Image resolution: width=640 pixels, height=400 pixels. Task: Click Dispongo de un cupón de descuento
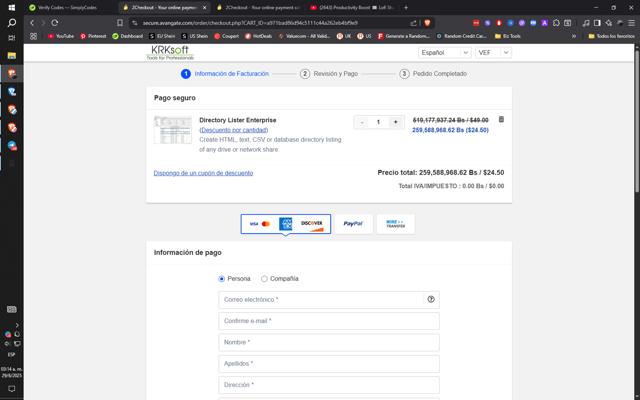(203, 173)
